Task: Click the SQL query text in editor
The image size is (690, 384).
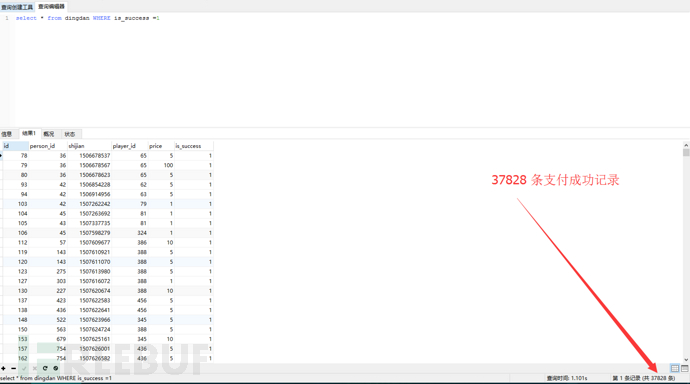Action: pyautogui.click(x=88, y=18)
